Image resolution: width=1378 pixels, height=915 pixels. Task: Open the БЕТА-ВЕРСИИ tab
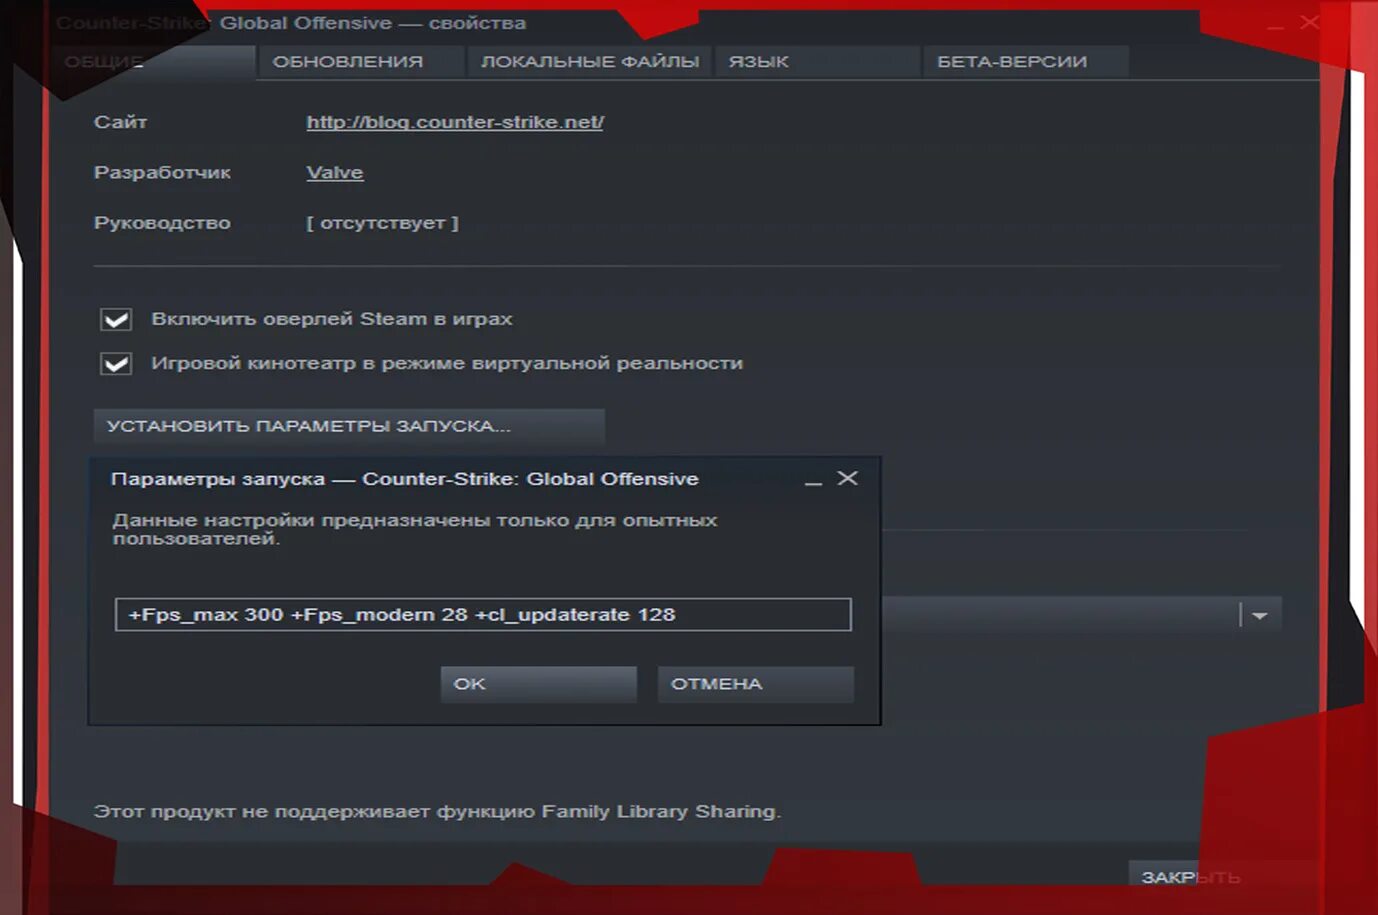(x=1025, y=62)
